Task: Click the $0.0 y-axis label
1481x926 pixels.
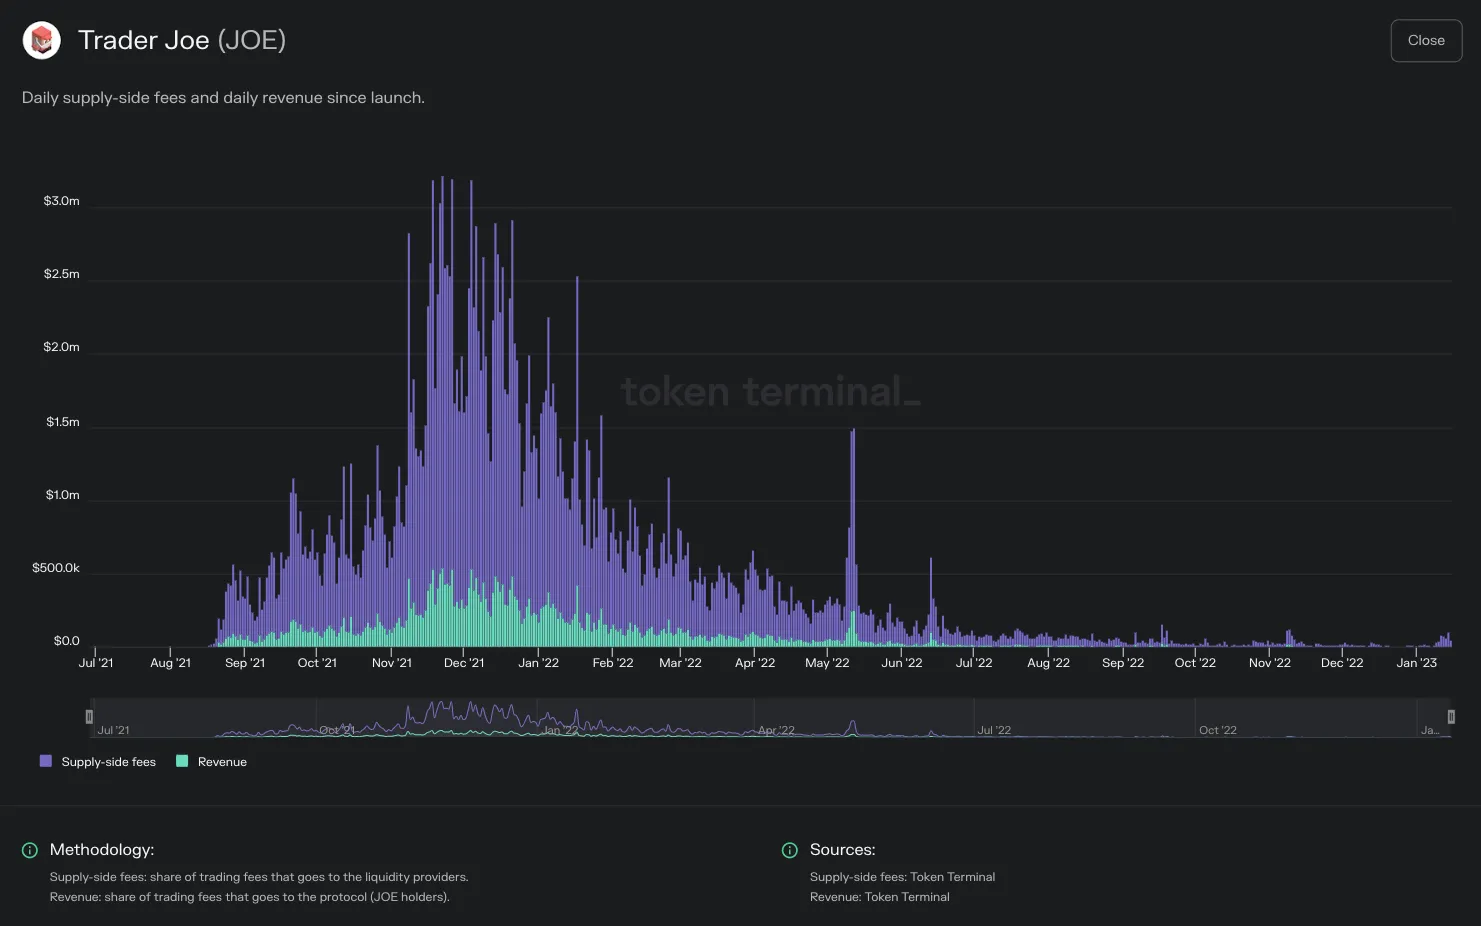Action: coord(67,641)
